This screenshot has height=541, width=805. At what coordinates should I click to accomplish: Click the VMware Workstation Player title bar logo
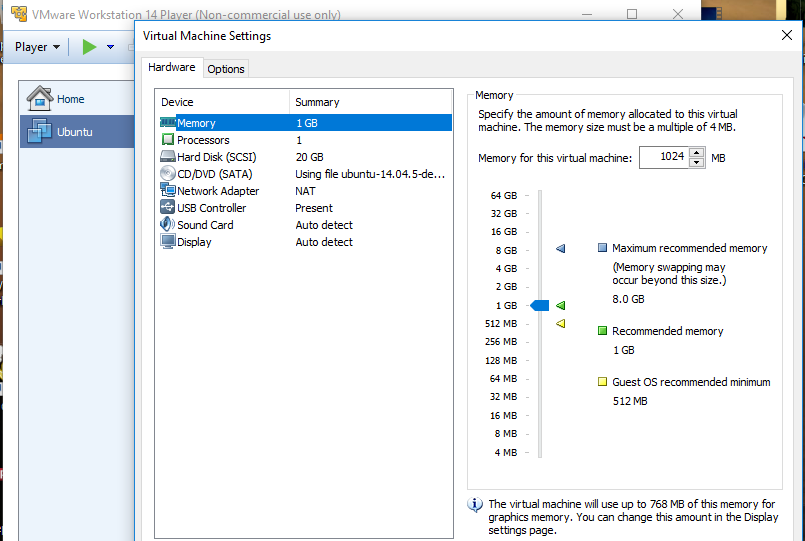19,14
